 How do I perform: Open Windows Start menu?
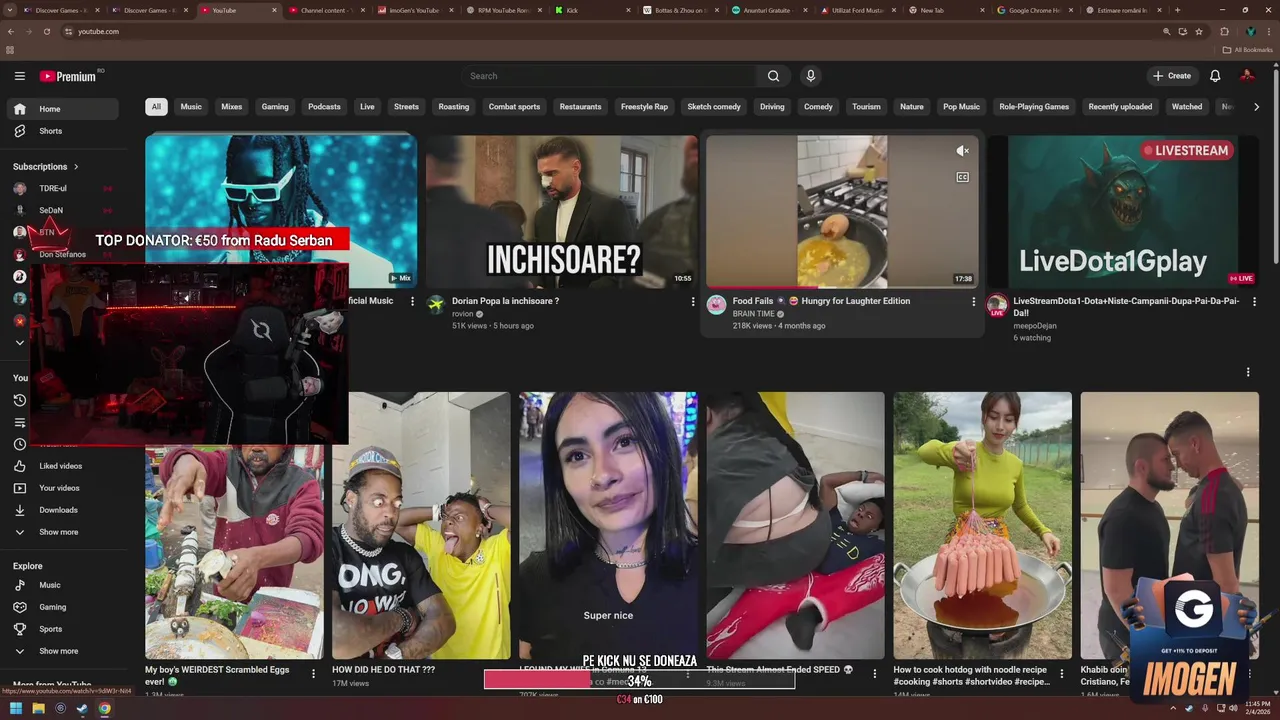pyautogui.click(x=16, y=709)
